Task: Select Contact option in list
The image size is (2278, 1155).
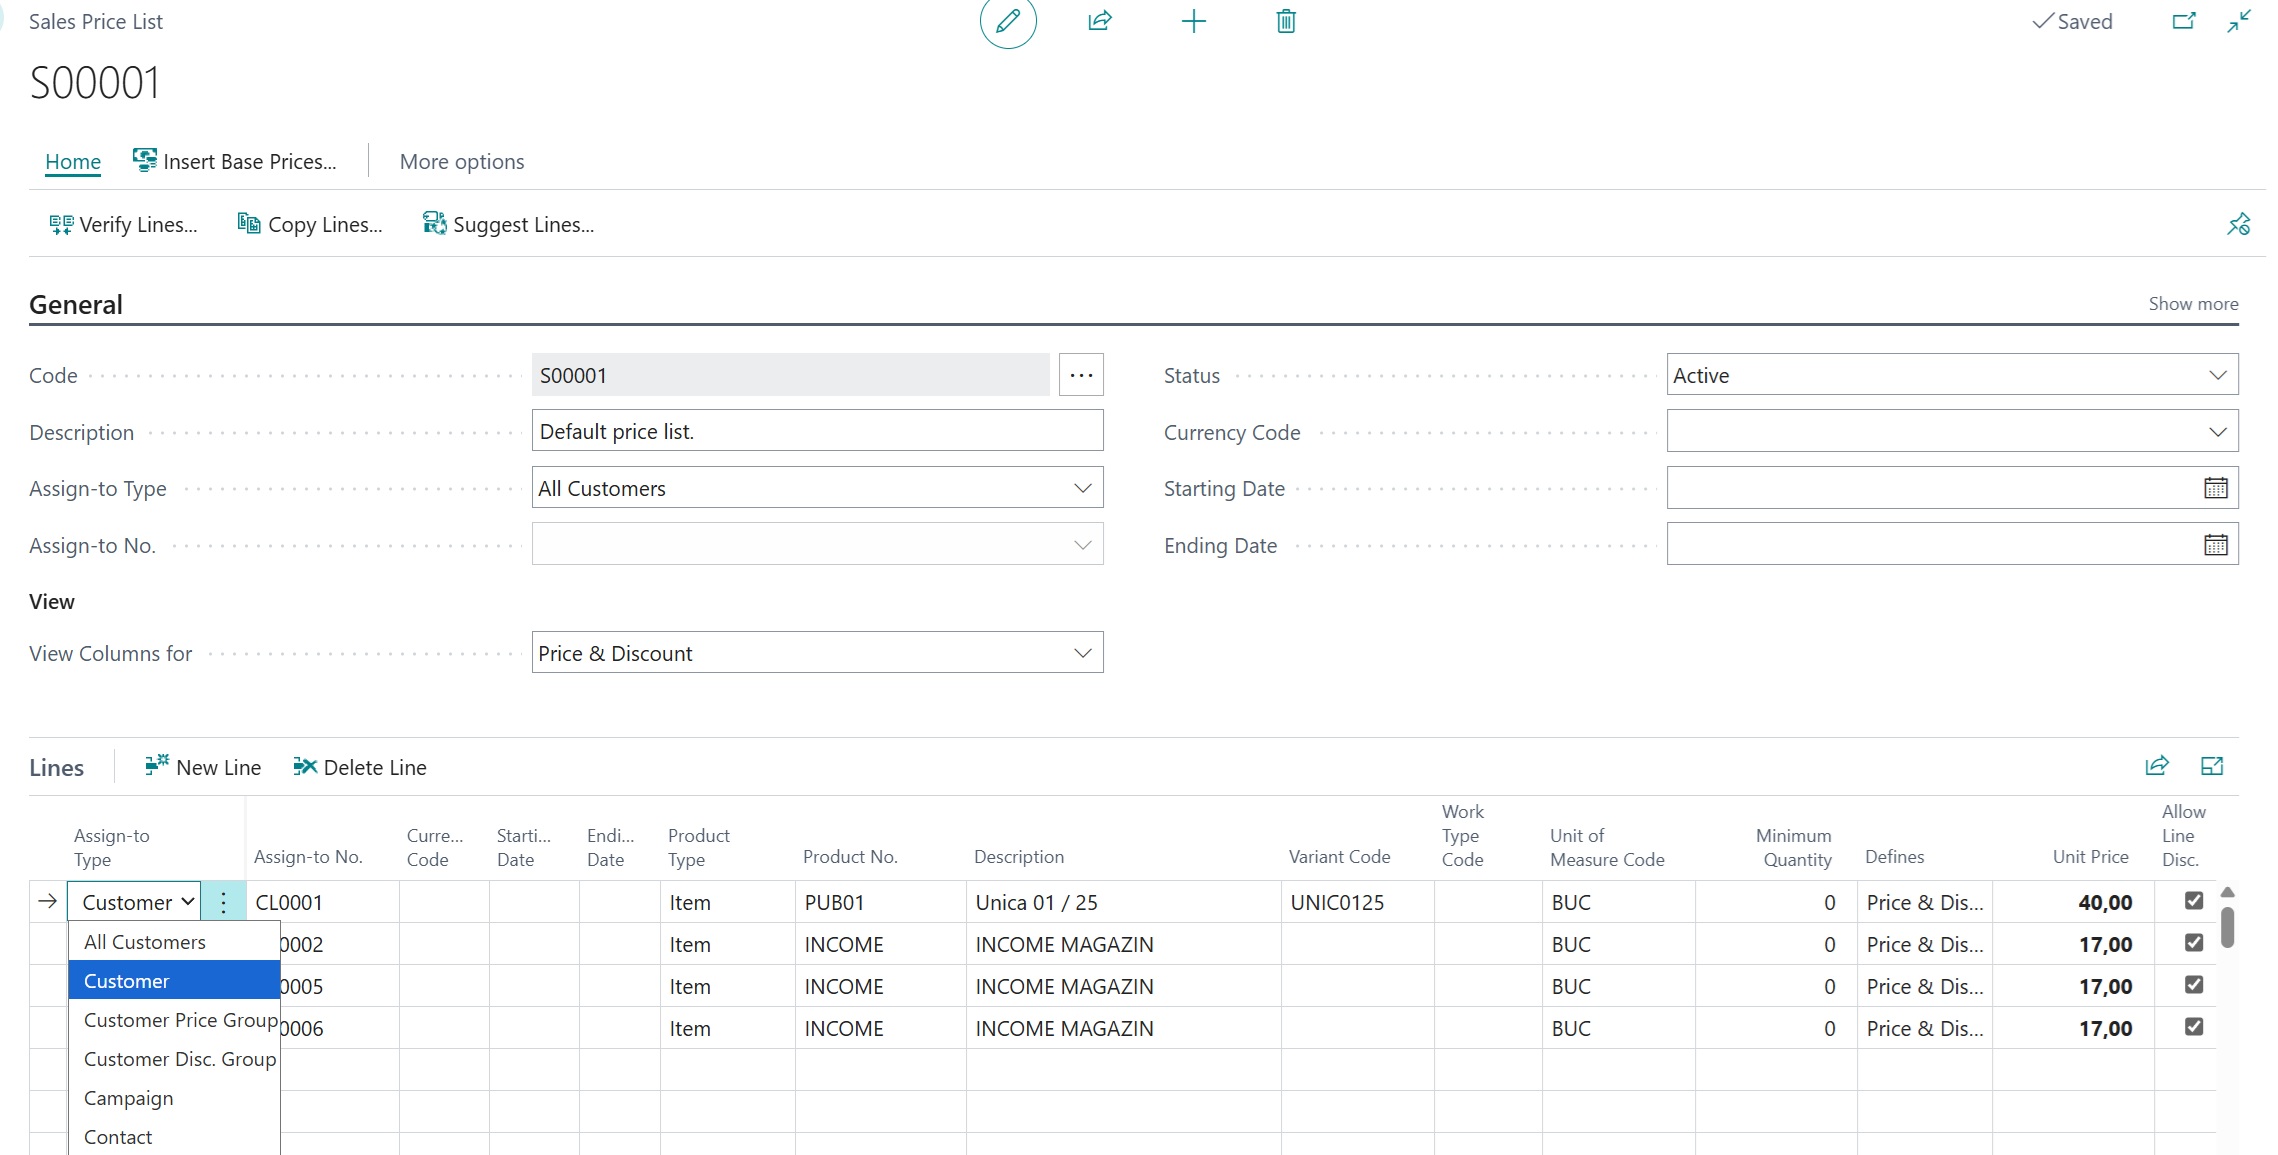Action: [x=174, y=1137]
